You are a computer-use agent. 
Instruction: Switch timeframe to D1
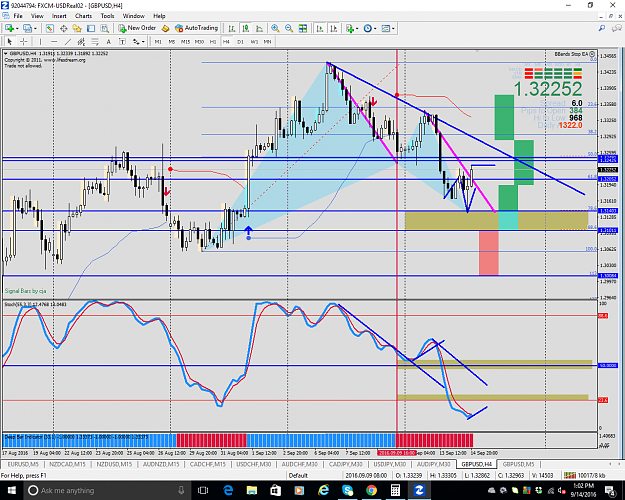pyautogui.click(x=240, y=41)
